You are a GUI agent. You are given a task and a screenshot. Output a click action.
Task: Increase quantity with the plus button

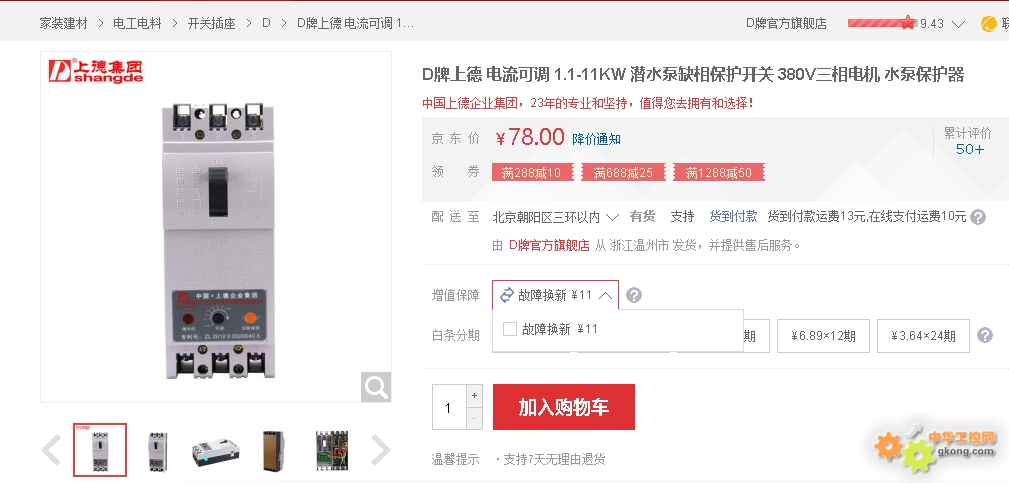[474, 396]
